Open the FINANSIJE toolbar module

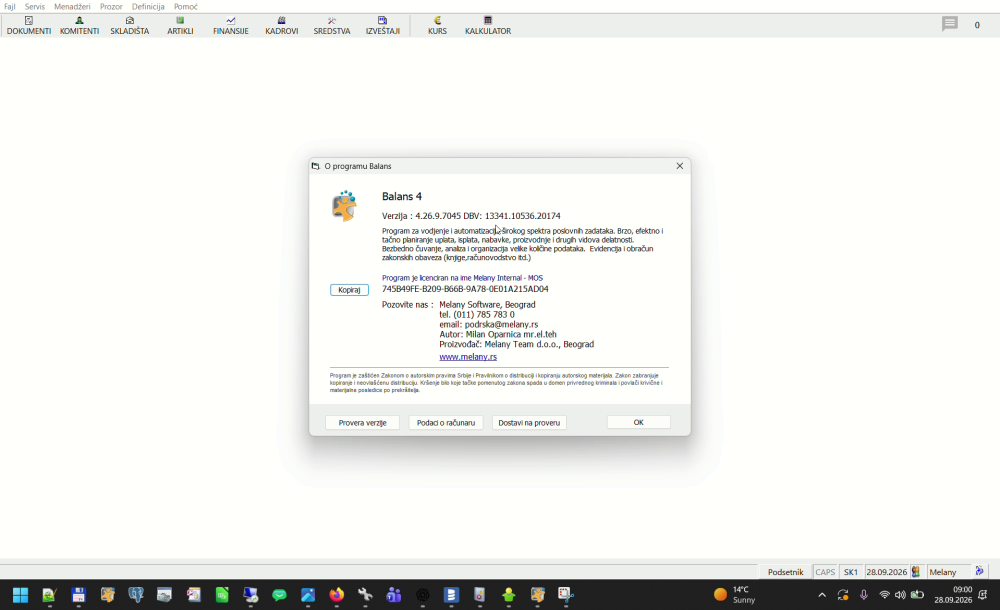230,26
